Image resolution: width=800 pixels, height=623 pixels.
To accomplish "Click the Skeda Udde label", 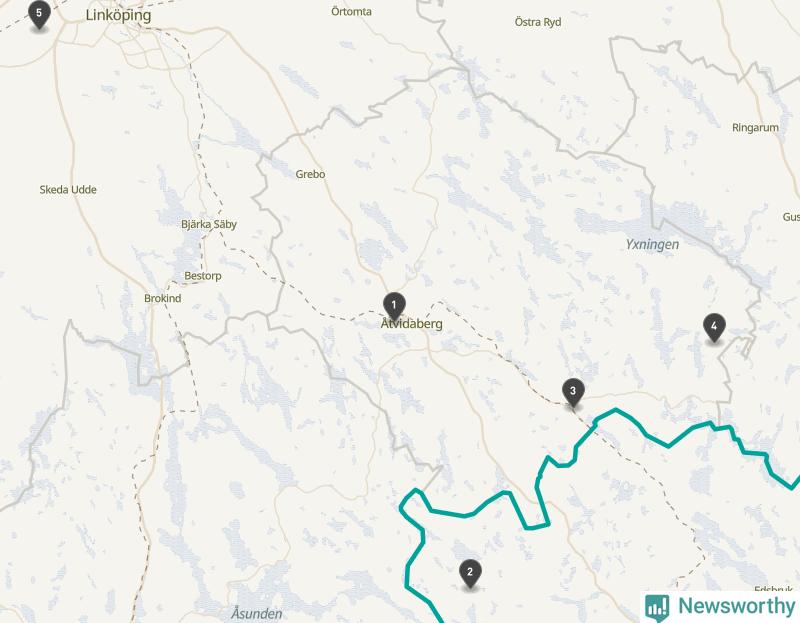I will [x=68, y=190].
